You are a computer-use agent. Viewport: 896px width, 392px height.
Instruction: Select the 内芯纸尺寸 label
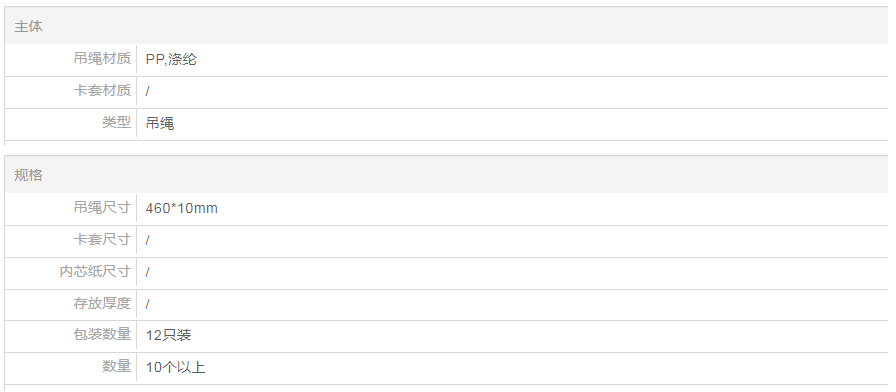click(95, 271)
